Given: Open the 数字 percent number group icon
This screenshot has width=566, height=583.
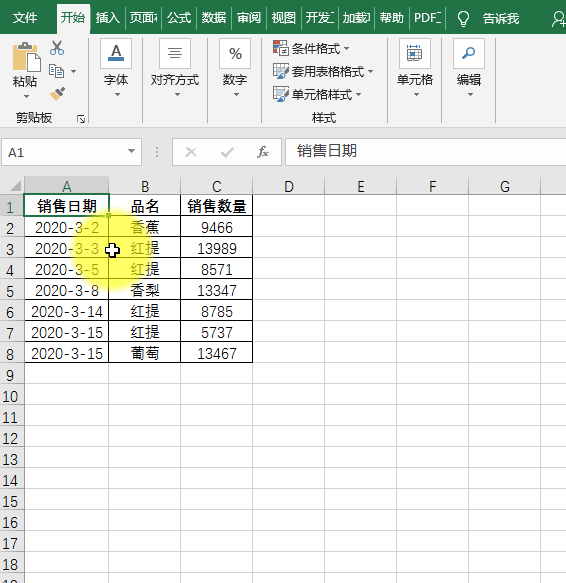Looking at the screenshot, I should click(235, 53).
